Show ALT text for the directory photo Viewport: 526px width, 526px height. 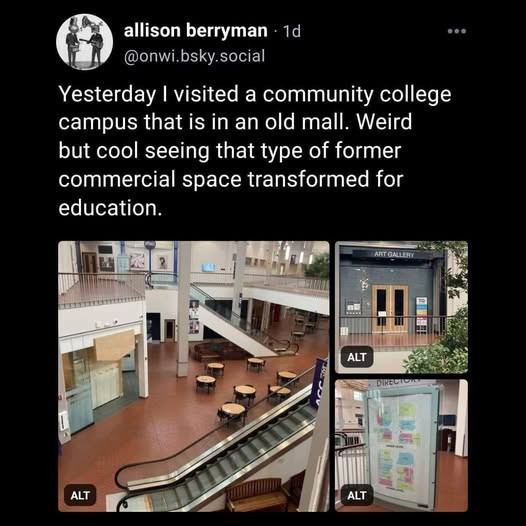pos(357,495)
